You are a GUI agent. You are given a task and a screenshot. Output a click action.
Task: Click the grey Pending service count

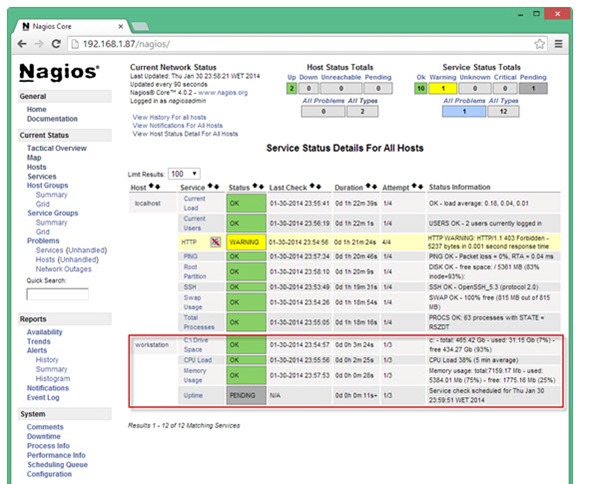pyautogui.click(x=533, y=88)
